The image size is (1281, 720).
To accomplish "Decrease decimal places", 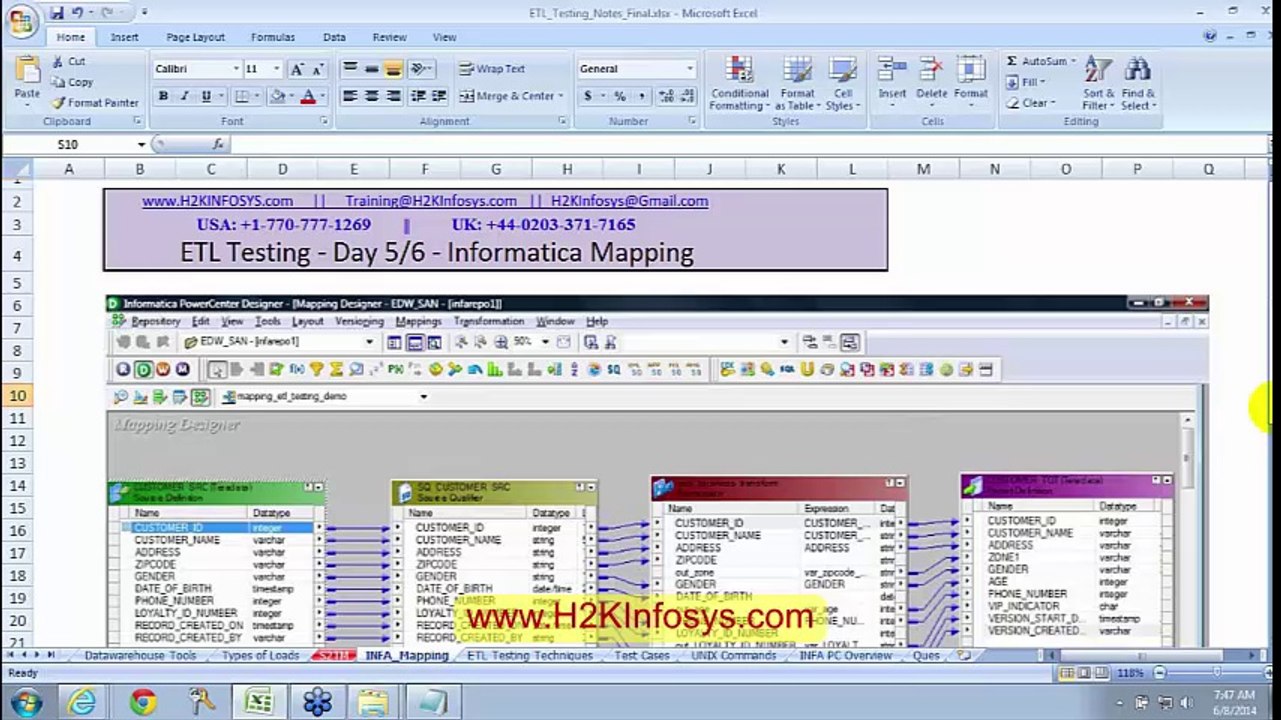I will pyautogui.click(x=685, y=96).
